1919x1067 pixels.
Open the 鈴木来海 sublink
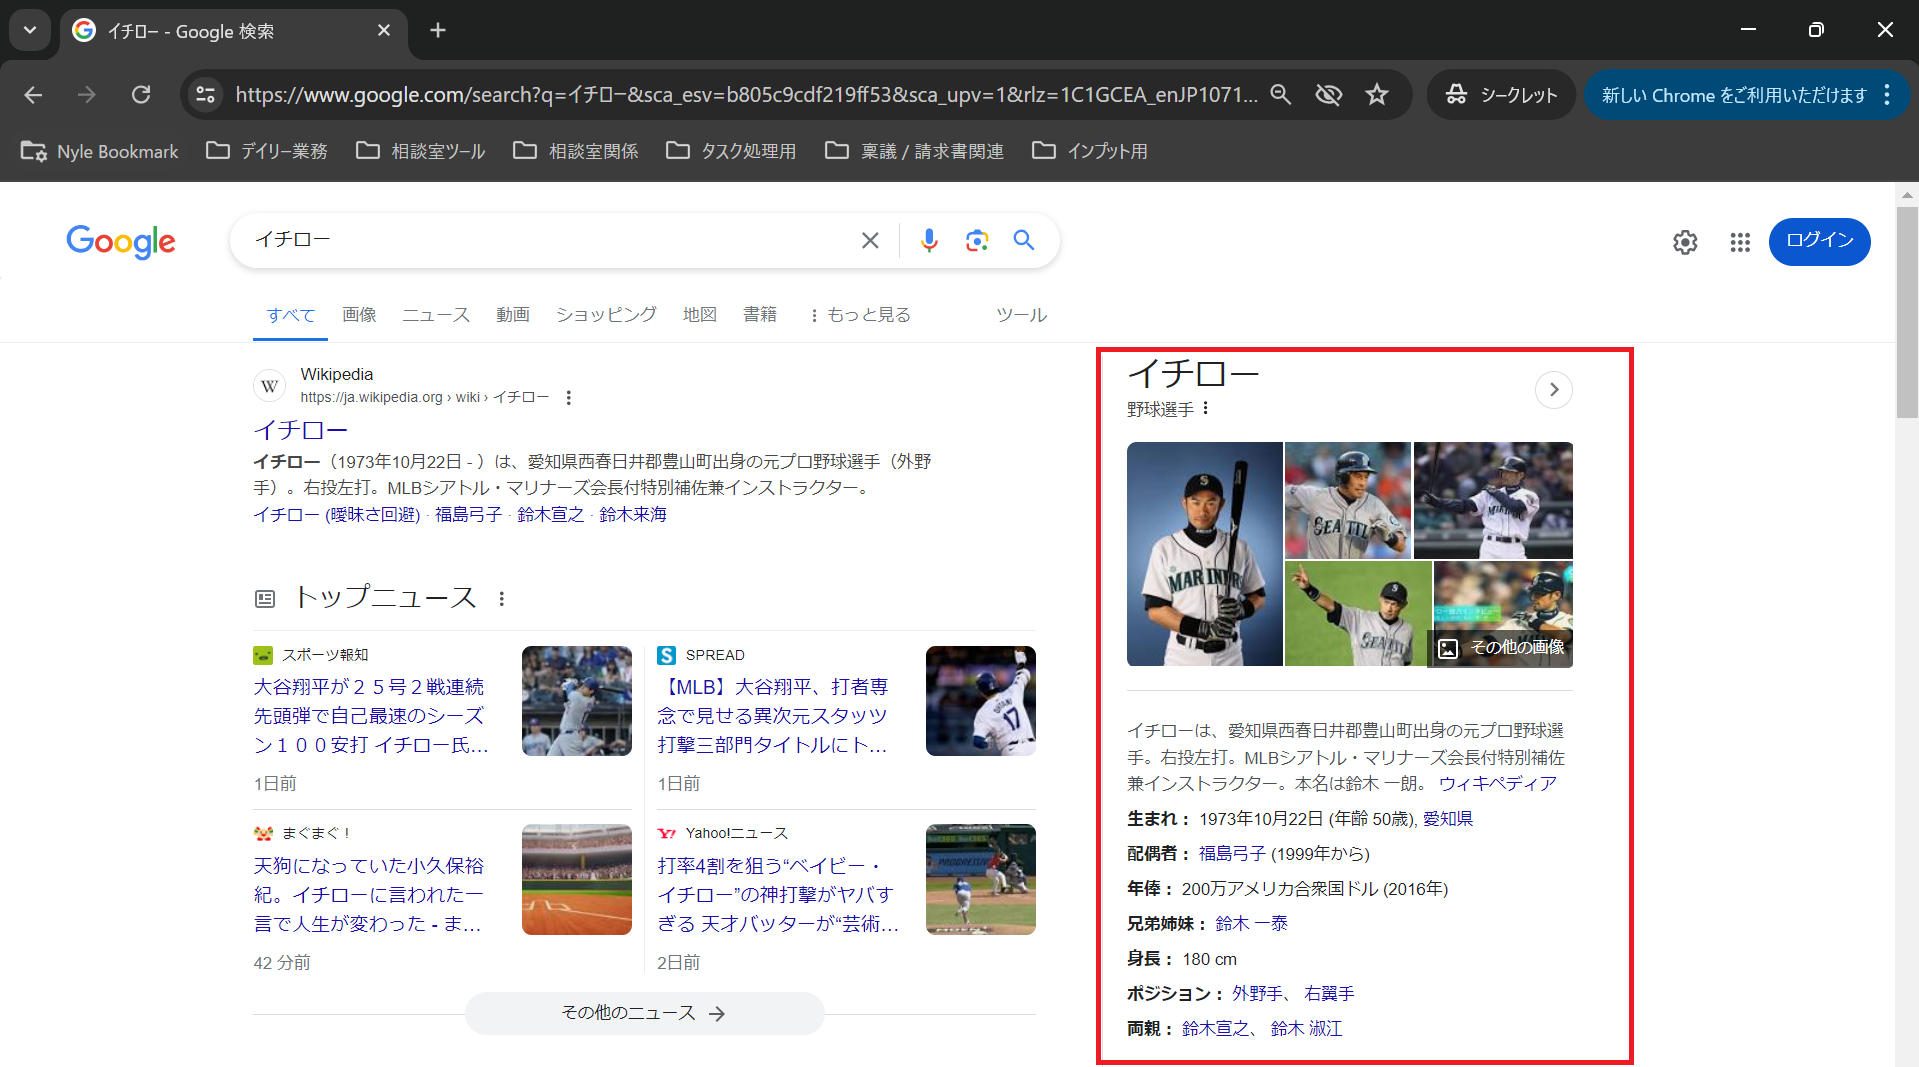(x=633, y=515)
